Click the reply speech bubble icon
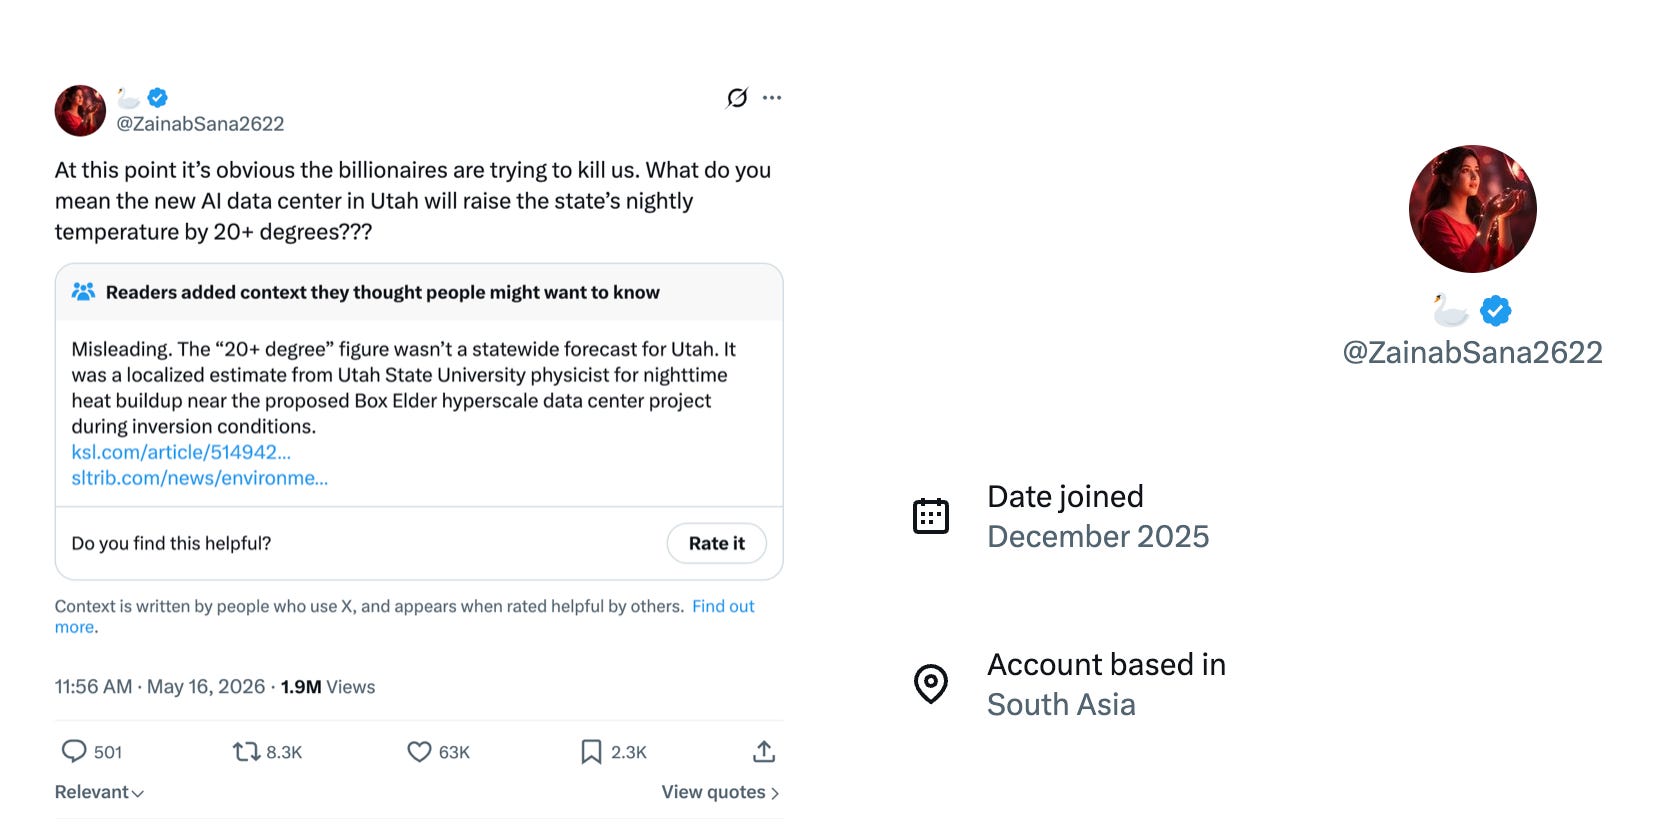This screenshot has height=826, width=1666. (74, 751)
